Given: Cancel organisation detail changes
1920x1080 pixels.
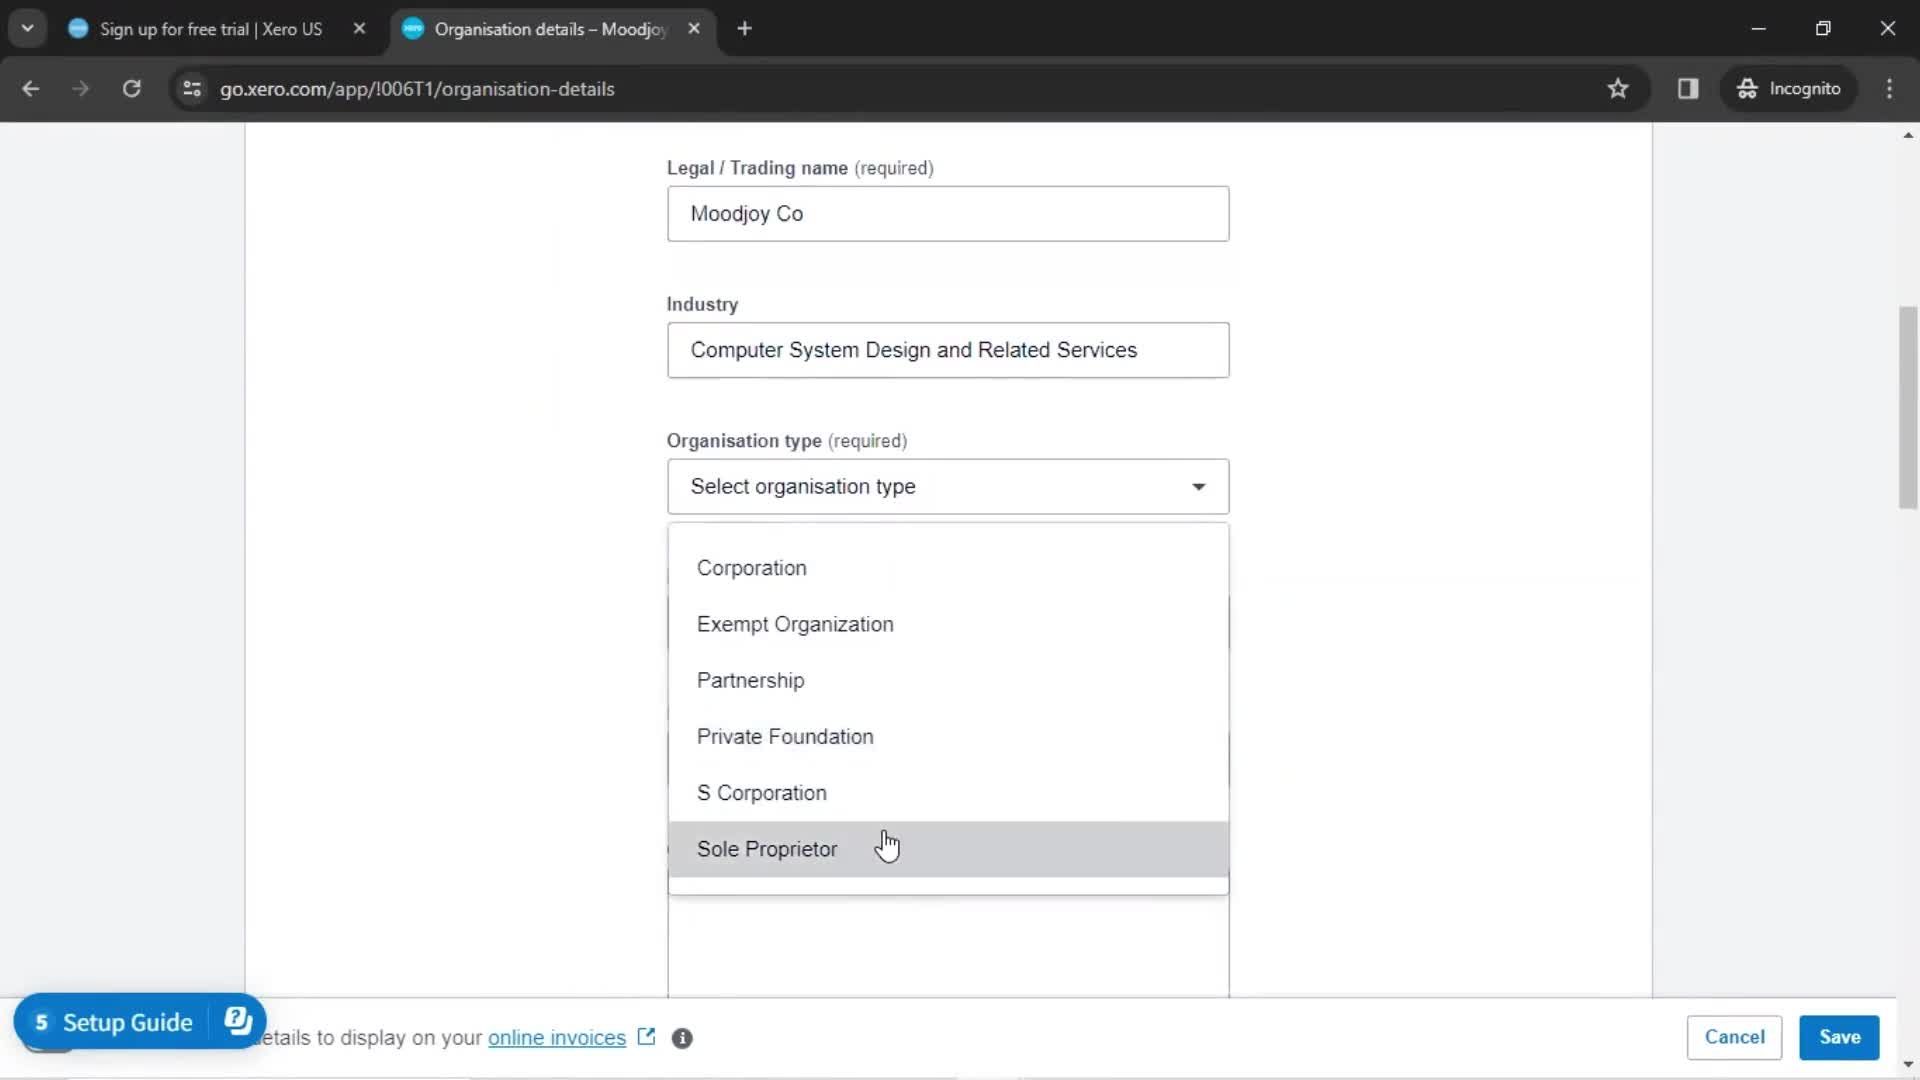Looking at the screenshot, I should pos(1734,1037).
